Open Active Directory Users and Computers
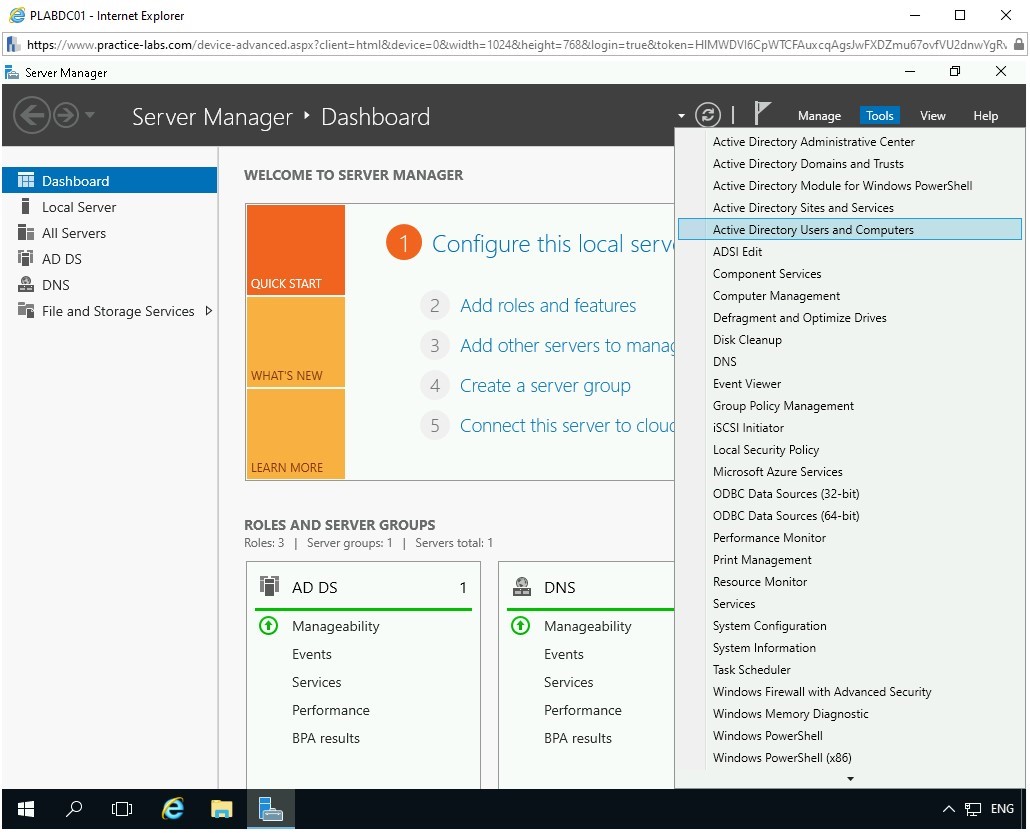 pyautogui.click(x=850, y=230)
